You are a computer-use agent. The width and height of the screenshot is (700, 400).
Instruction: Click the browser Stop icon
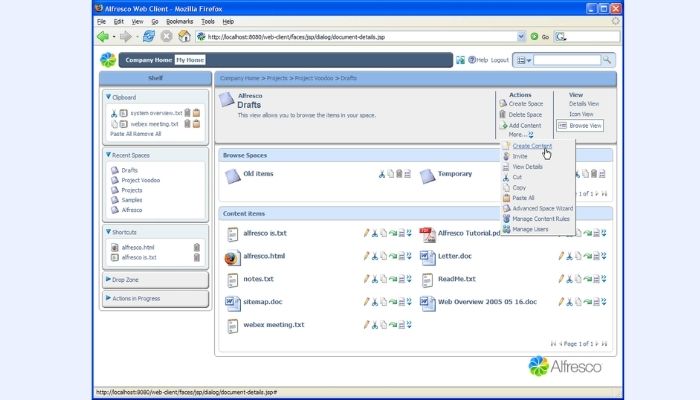166,36
